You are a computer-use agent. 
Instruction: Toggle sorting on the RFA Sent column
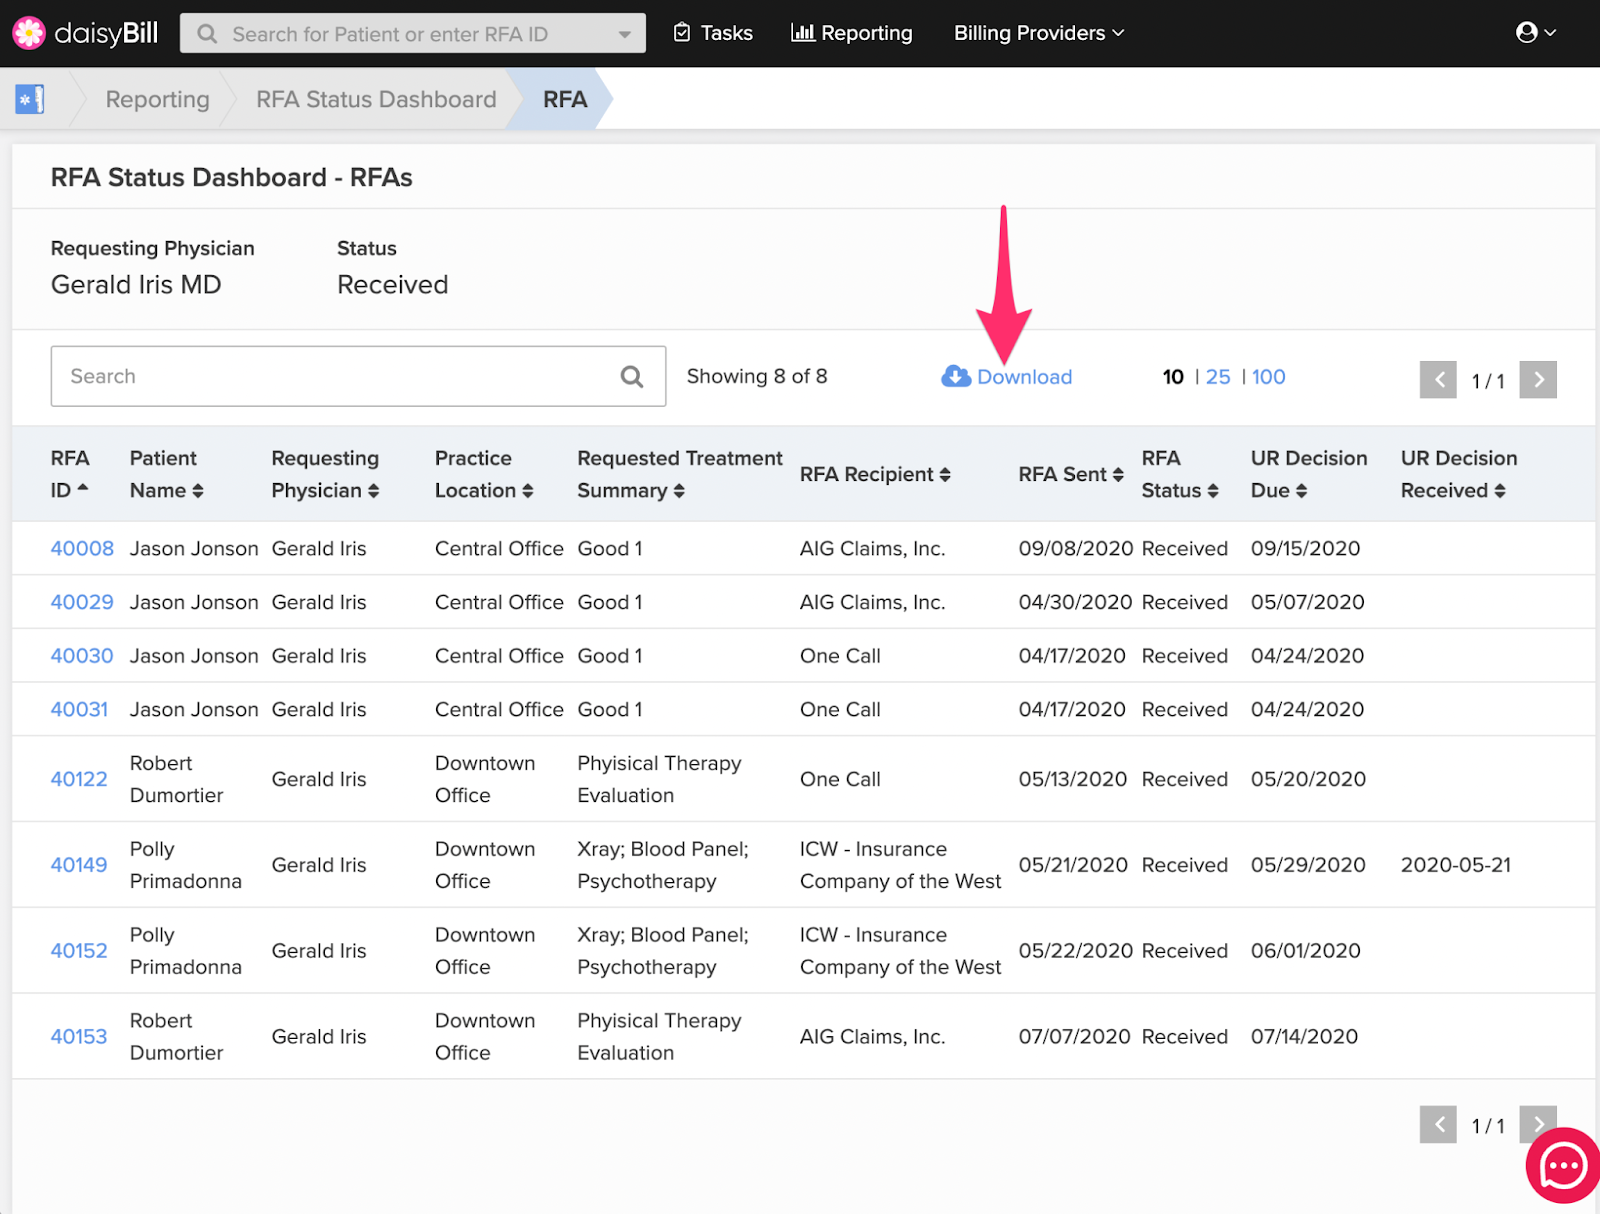click(1117, 475)
